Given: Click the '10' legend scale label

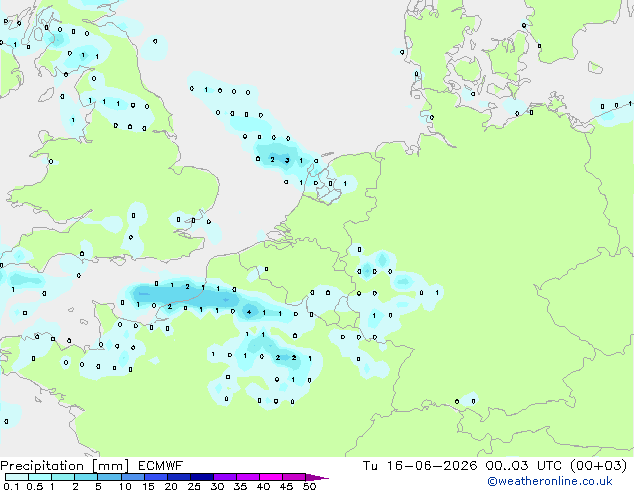Looking at the screenshot, I should point(125,486).
